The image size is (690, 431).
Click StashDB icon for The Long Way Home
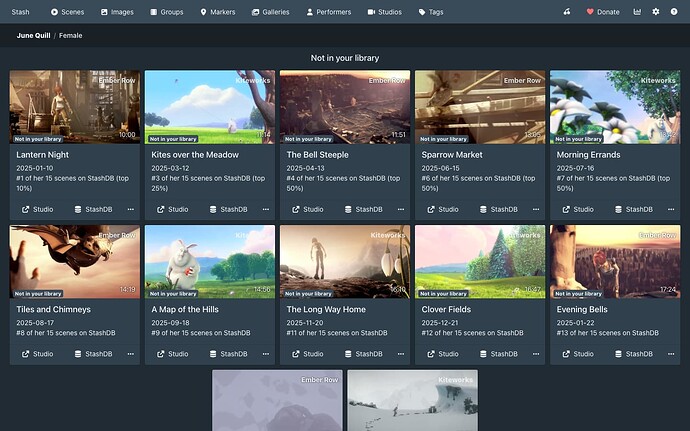(348, 354)
